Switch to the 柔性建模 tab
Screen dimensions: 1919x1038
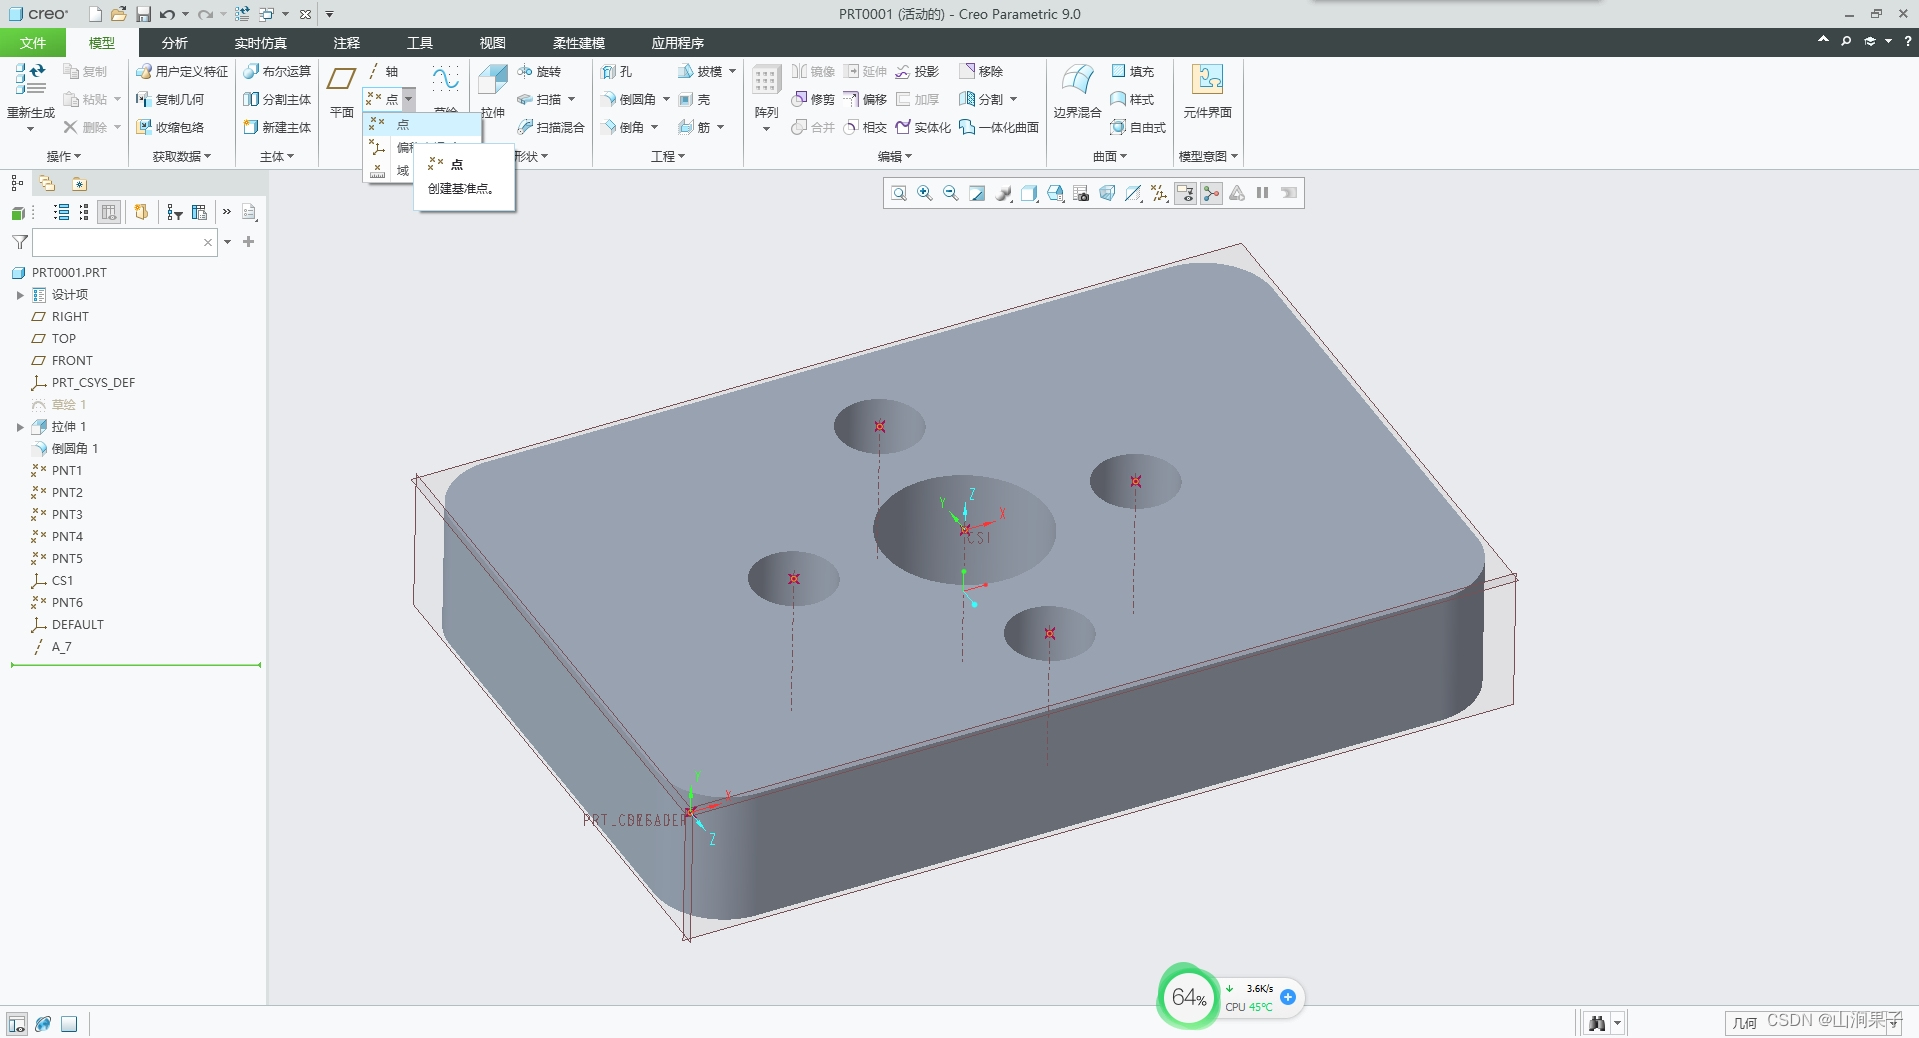(x=579, y=43)
